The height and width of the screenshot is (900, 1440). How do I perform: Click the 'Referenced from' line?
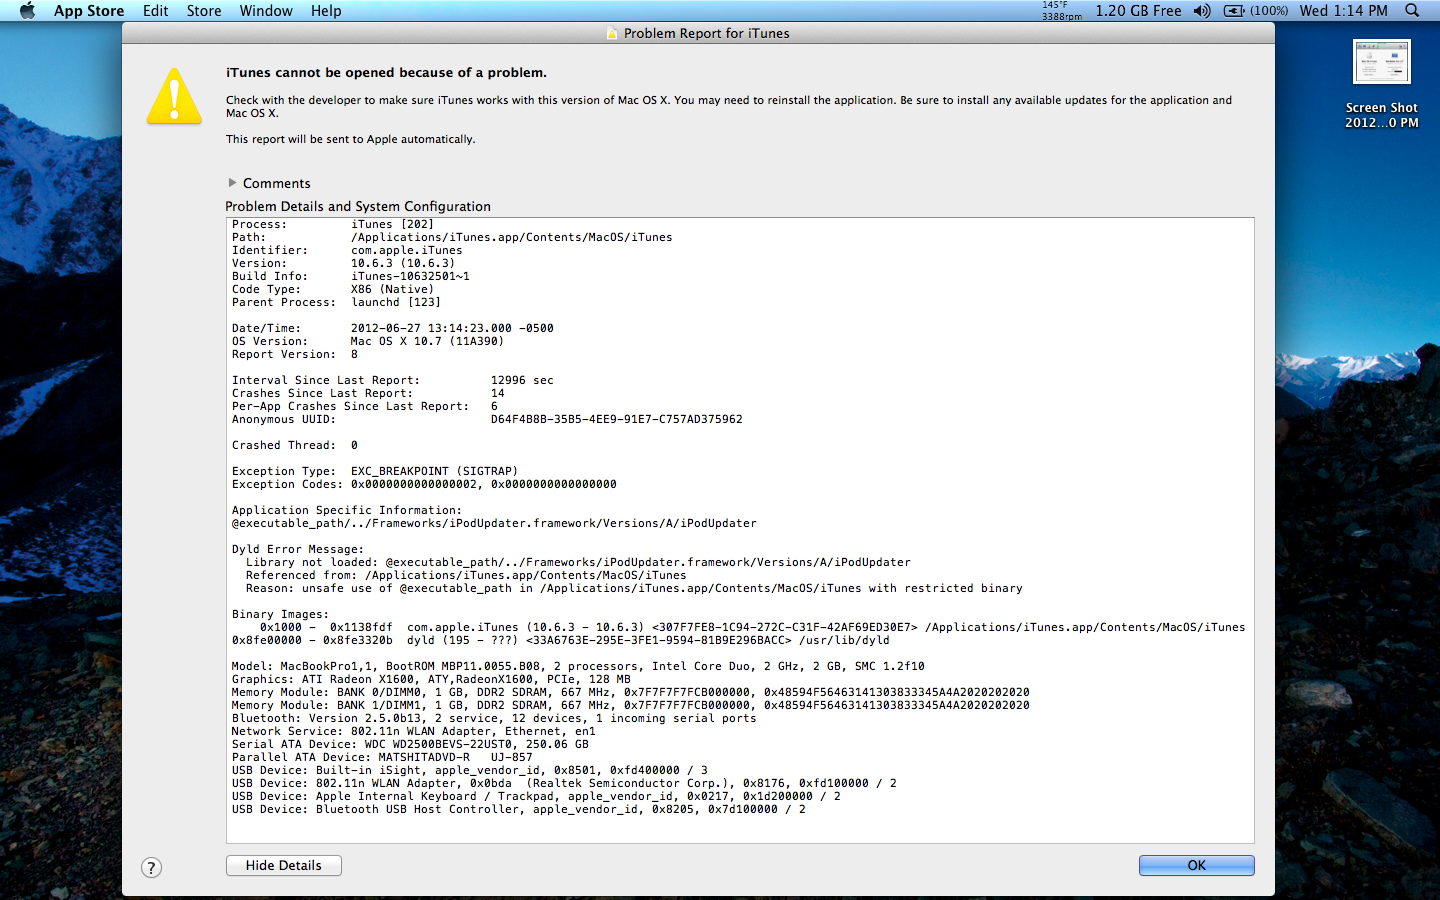click(x=466, y=576)
